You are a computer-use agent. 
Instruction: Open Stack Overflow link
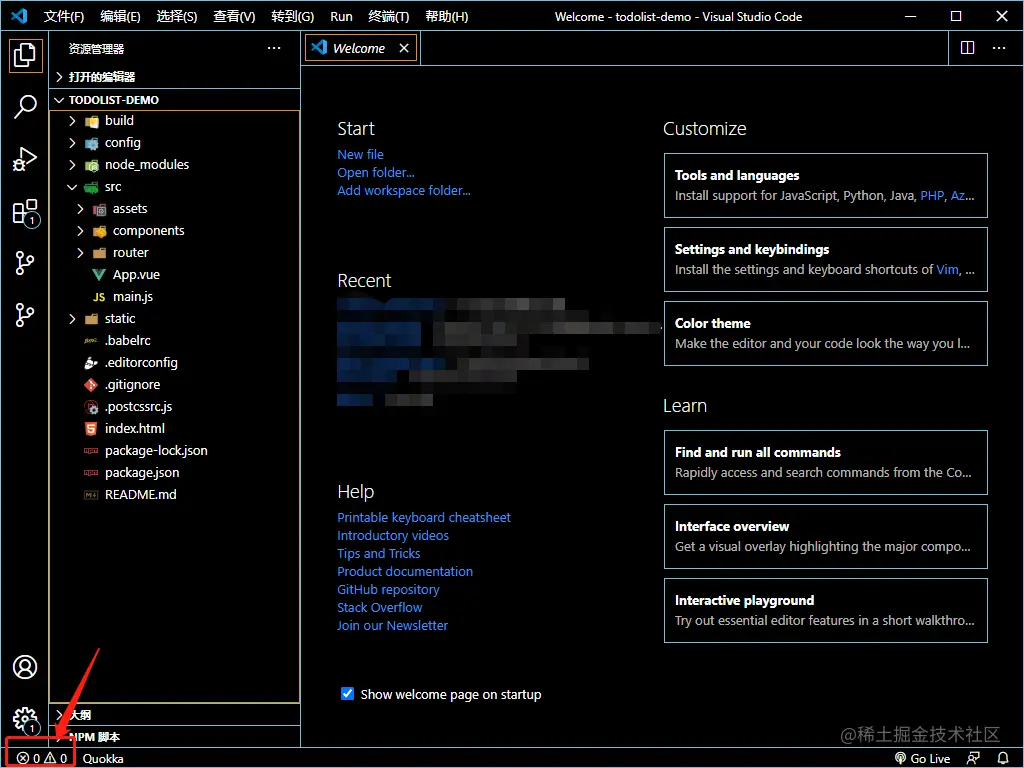click(x=379, y=607)
